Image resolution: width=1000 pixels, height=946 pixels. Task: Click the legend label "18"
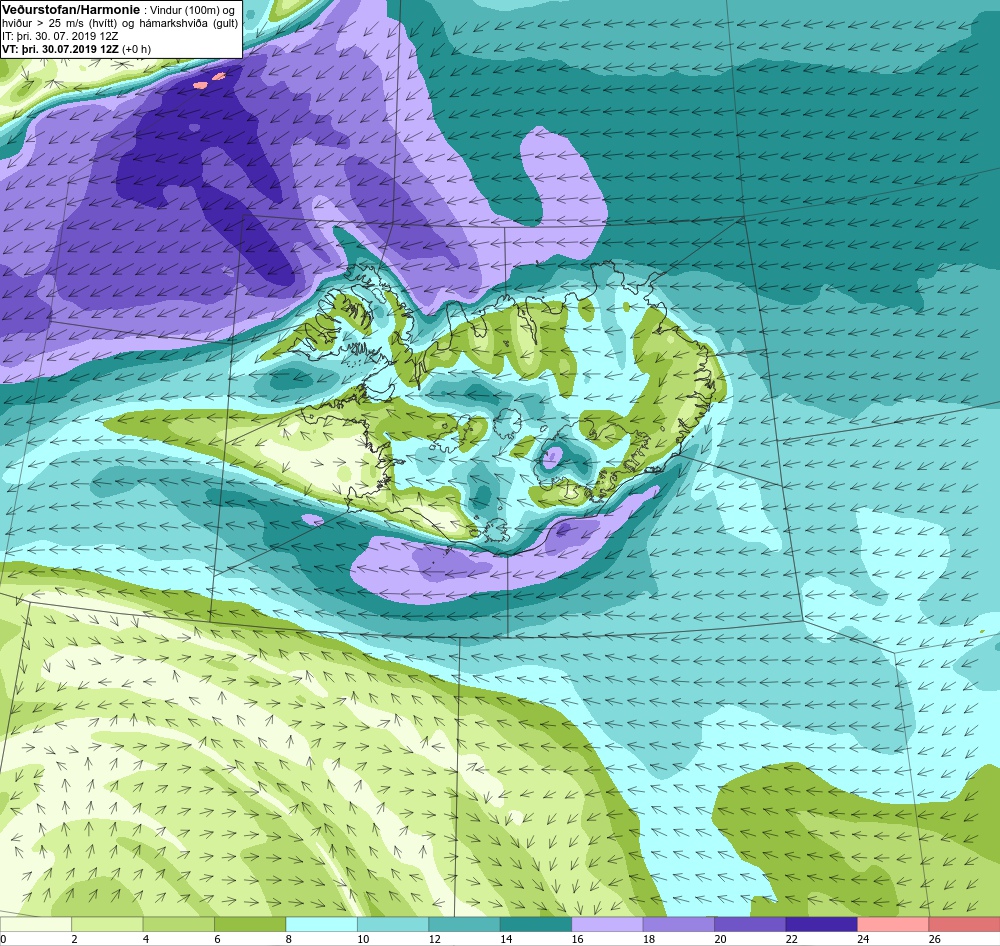[x=649, y=939]
